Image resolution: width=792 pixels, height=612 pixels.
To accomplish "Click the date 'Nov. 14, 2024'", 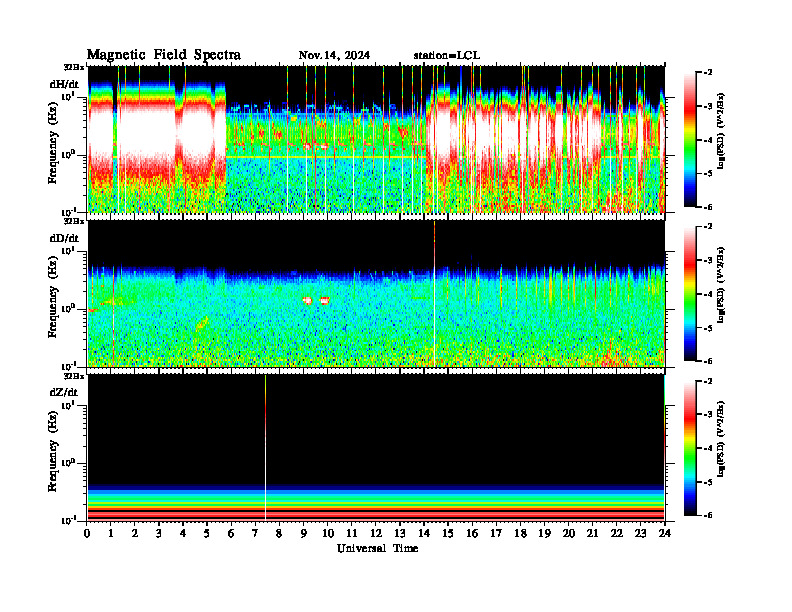I will (334, 55).
